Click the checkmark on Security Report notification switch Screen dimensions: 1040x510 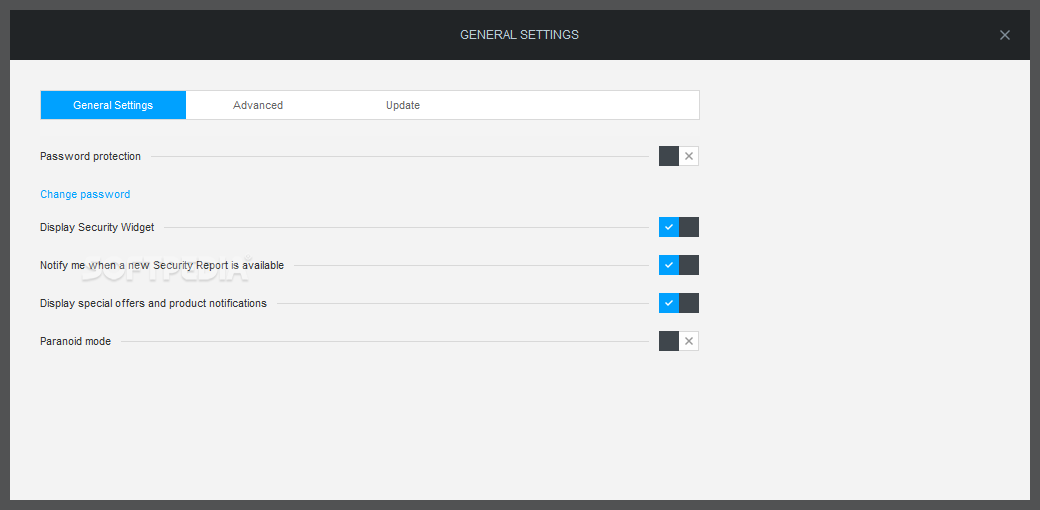[669, 265]
